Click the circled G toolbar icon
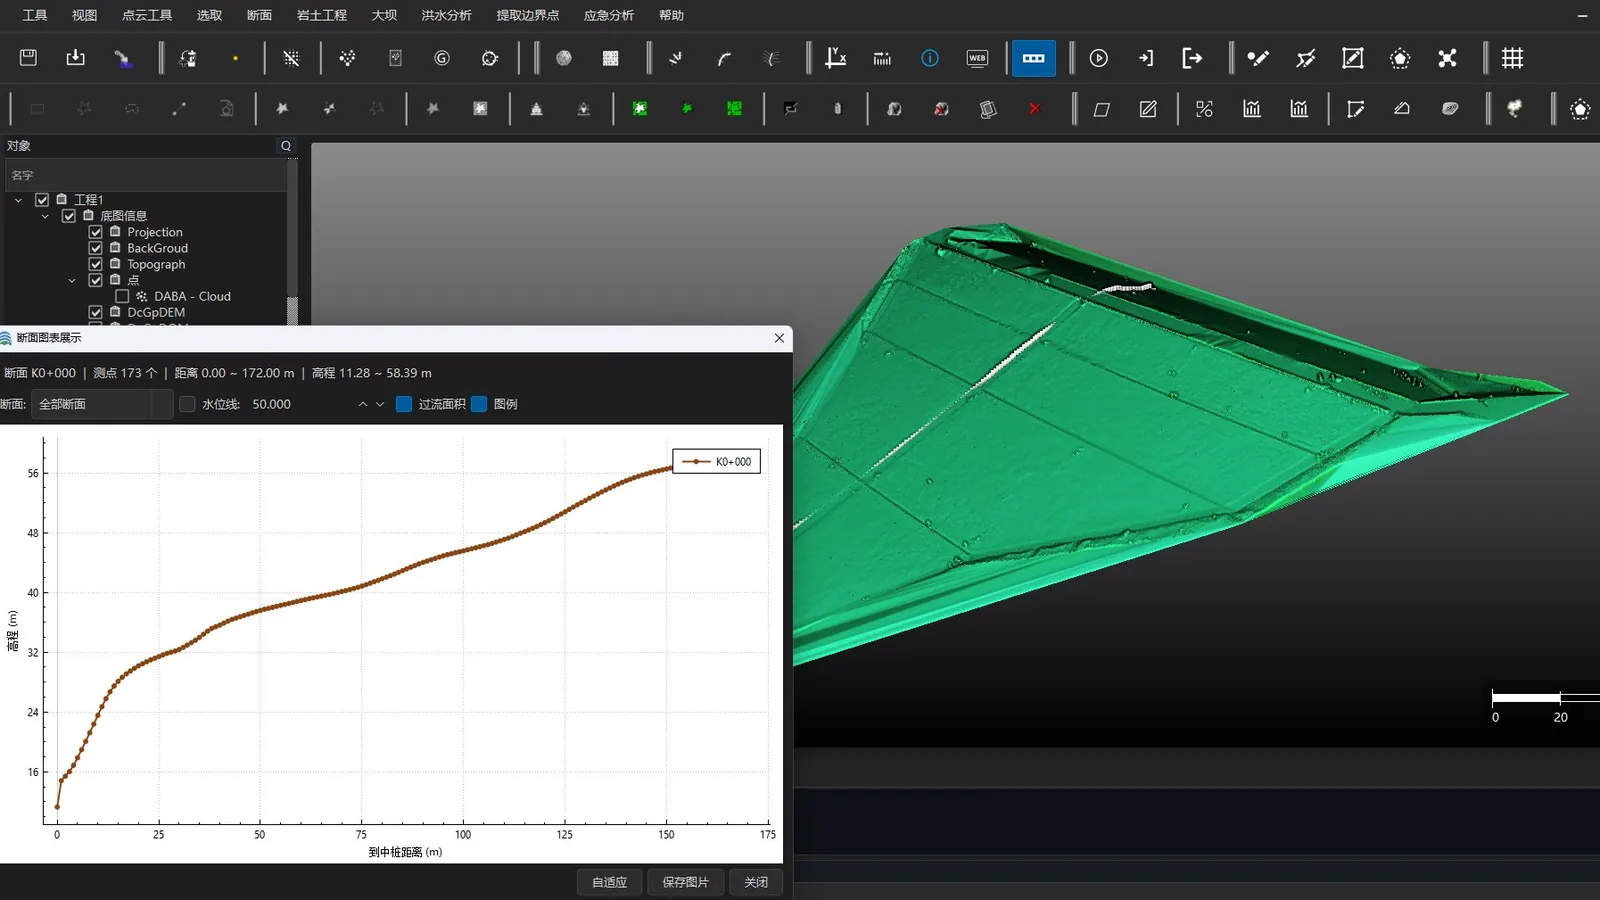This screenshot has width=1600, height=900. pyautogui.click(x=442, y=58)
